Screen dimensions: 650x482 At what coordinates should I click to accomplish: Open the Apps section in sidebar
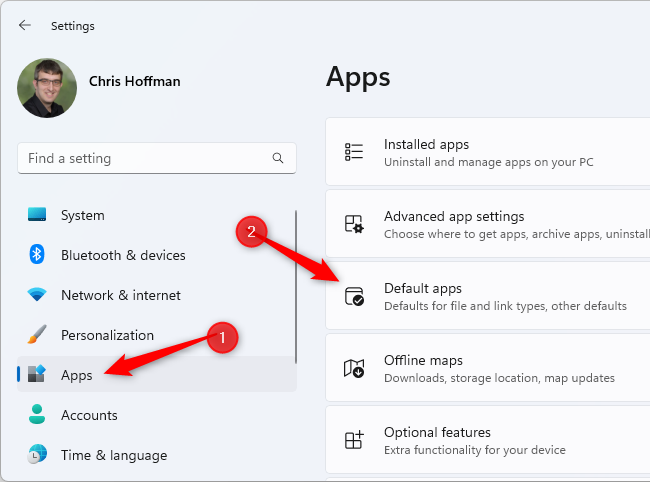(76, 375)
